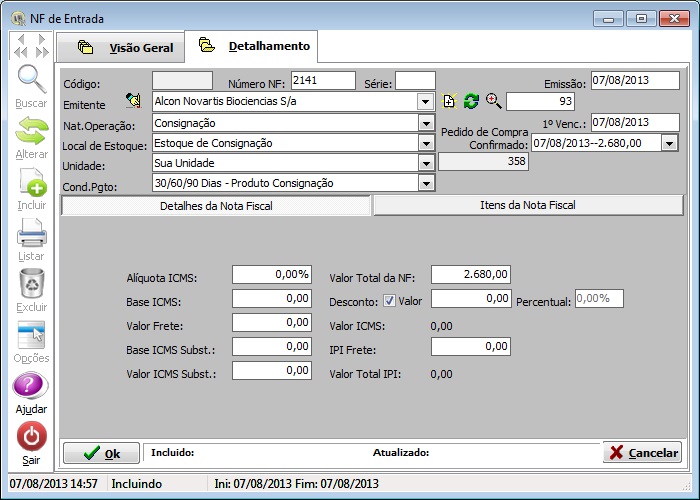700x500 pixels.
Task: Click the zoom magnifier icon beside field 93
Action: [x=493, y=101]
